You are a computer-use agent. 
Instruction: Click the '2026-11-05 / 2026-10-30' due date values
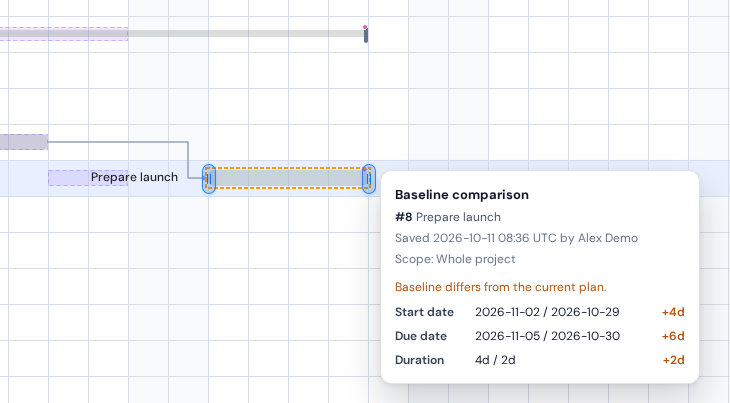tap(548, 336)
